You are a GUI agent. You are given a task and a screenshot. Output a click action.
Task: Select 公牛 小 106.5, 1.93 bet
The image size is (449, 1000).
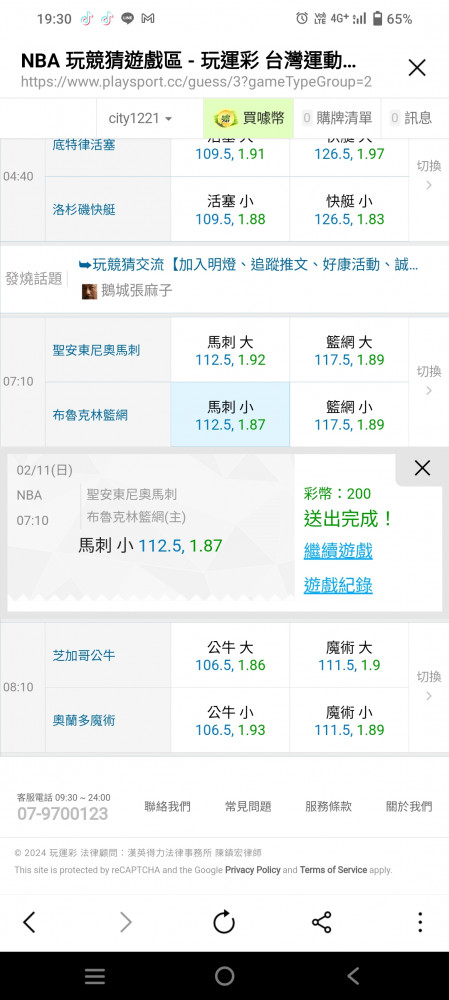230,720
